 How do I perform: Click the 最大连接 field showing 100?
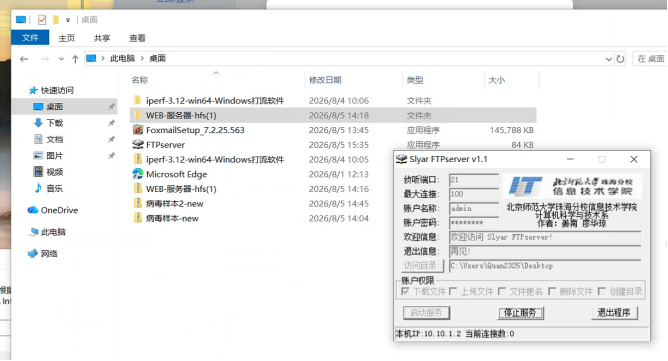(x=474, y=194)
